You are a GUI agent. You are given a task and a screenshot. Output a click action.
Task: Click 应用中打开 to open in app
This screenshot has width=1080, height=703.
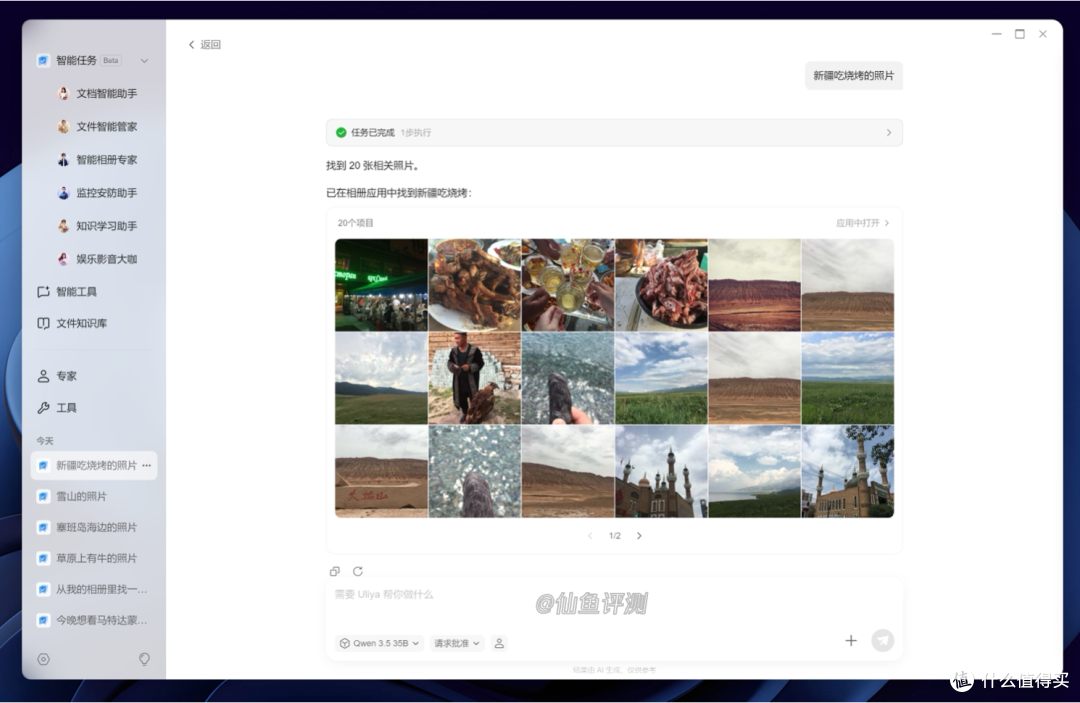point(862,223)
